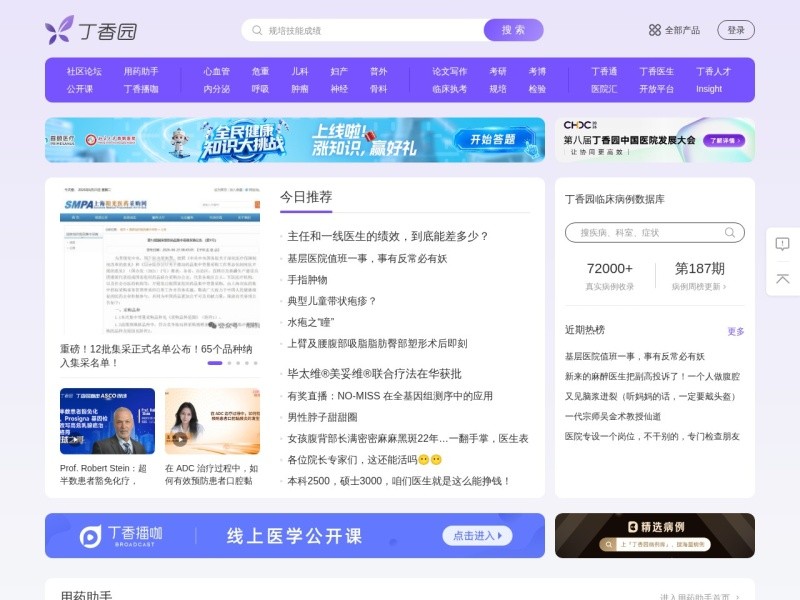
Task: Open 丁香通 in navigation bar
Action: (x=604, y=71)
